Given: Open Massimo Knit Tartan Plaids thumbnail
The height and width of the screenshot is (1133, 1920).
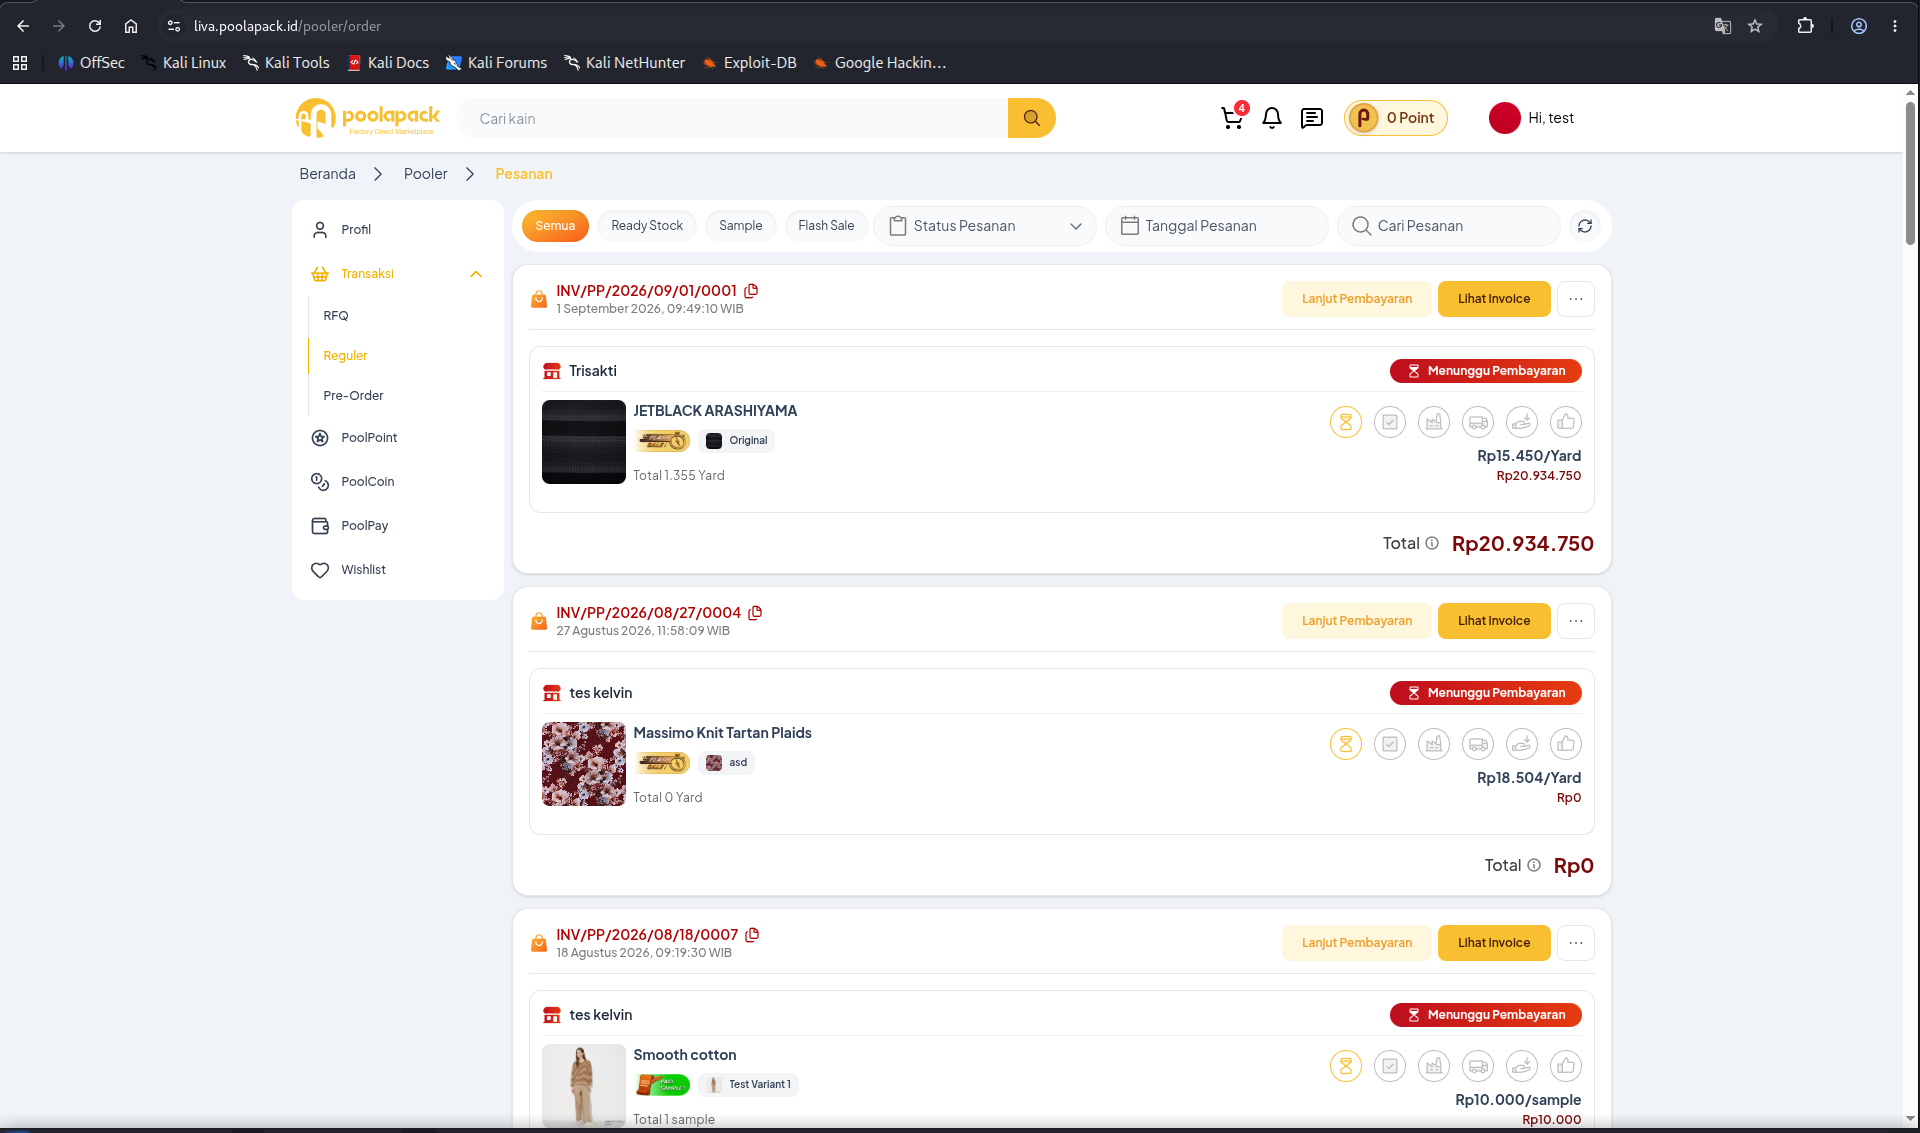Looking at the screenshot, I should (x=584, y=764).
